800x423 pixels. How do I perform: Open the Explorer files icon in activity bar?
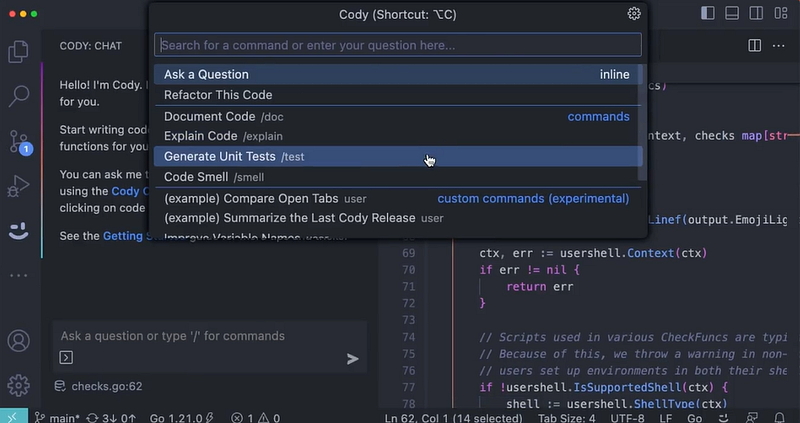coord(18,52)
